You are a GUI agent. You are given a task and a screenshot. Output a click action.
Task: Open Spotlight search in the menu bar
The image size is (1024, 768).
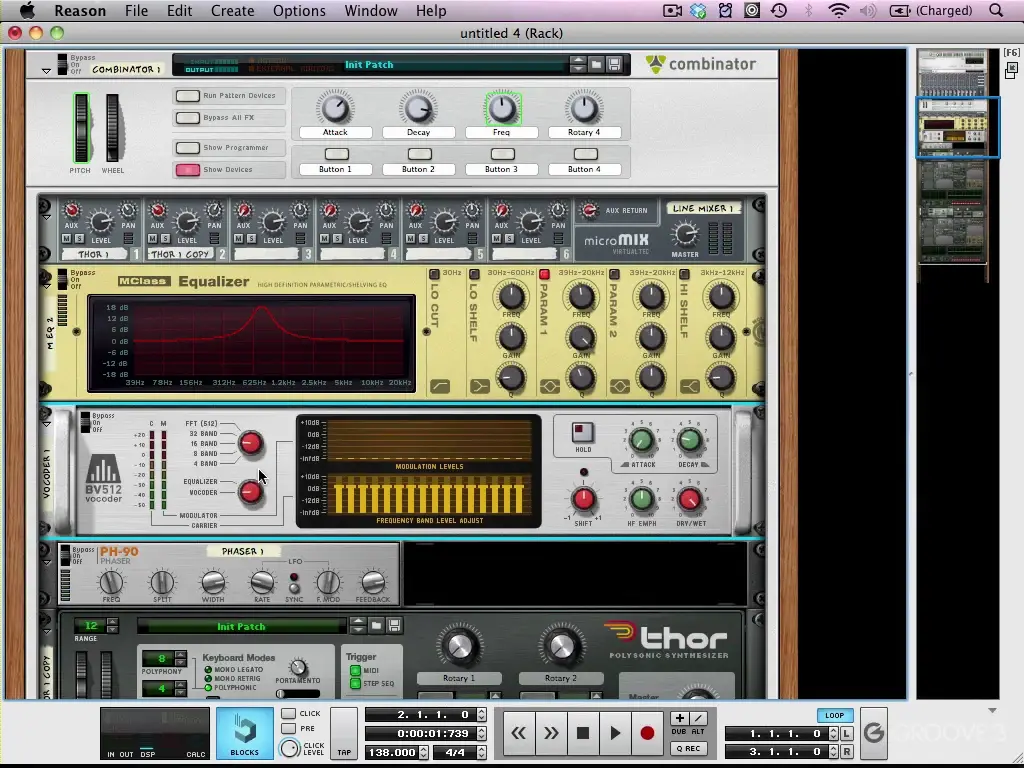coord(995,10)
